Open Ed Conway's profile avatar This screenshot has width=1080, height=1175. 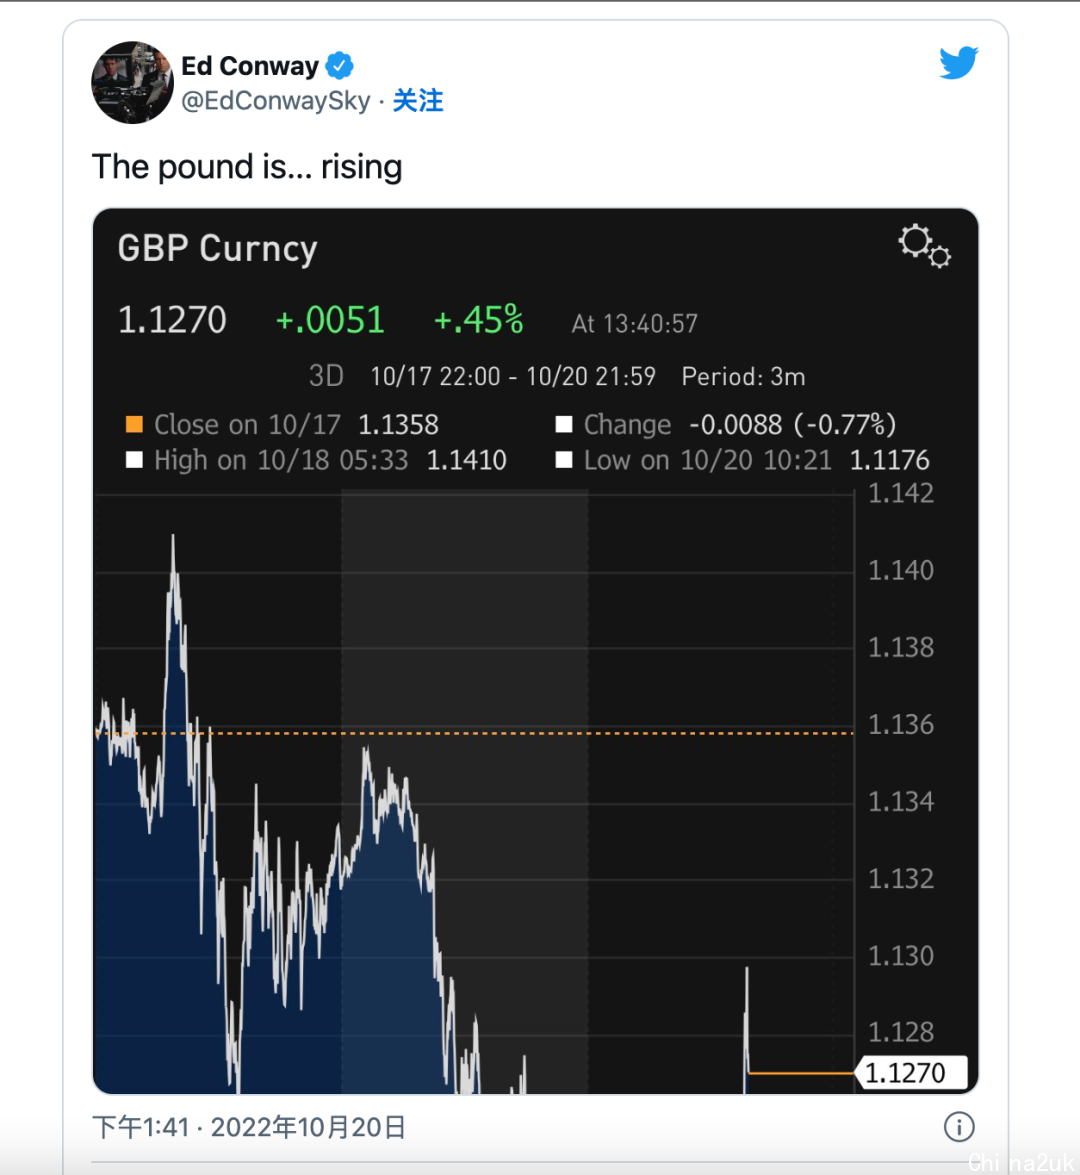point(132,82)
